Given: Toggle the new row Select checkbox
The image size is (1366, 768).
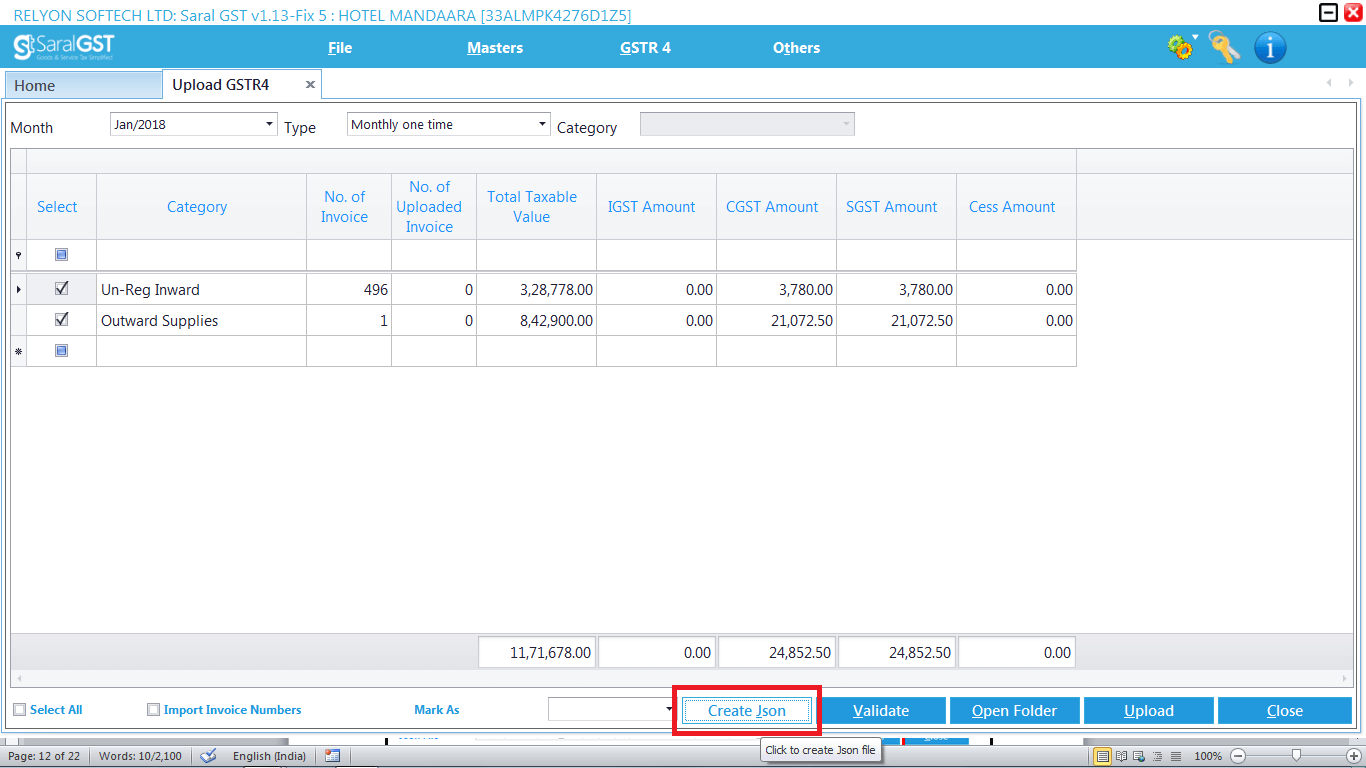Looking at the screenshot, I should tap(61, 351).
